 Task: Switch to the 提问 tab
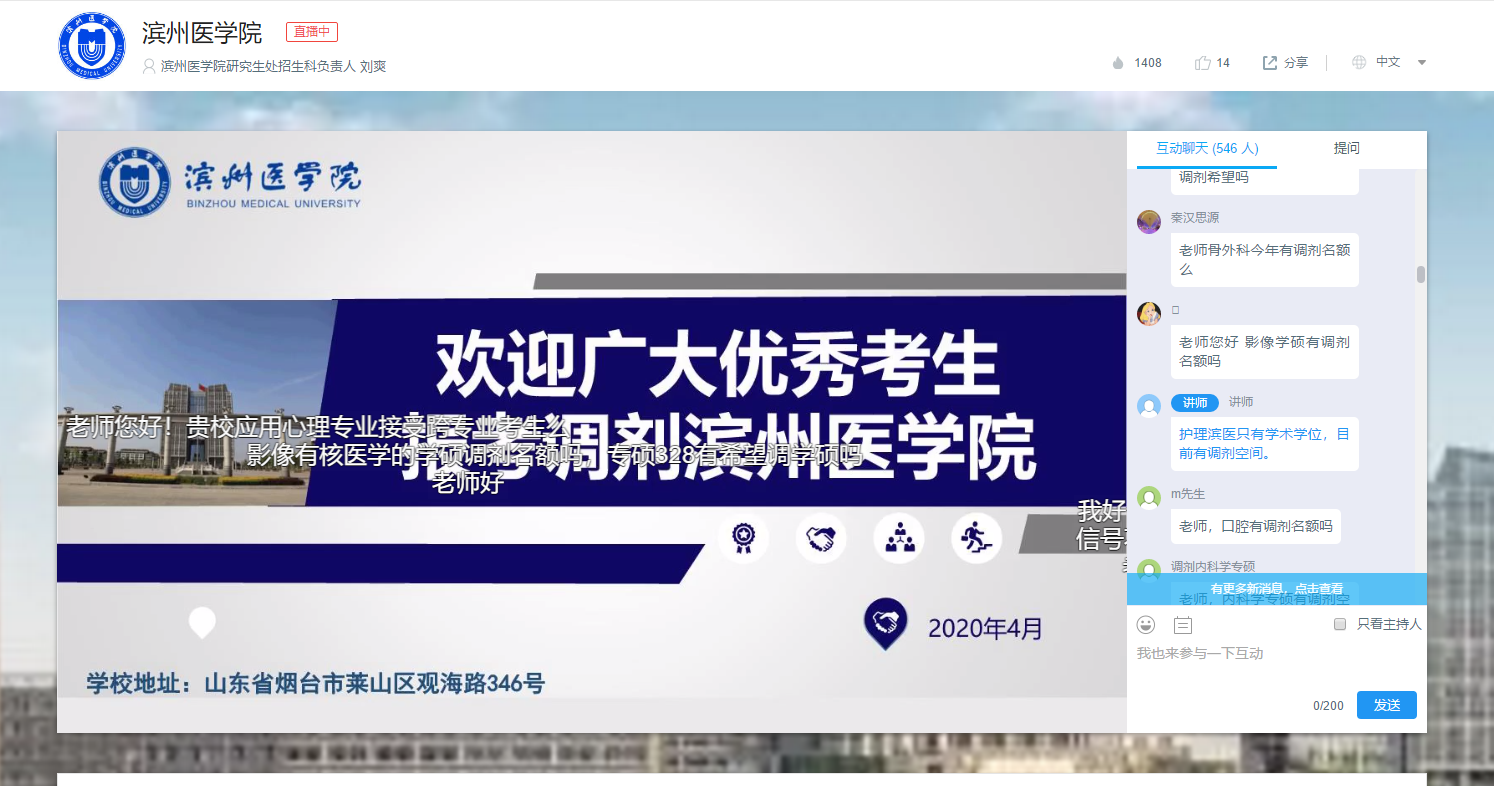coord(1346,148)
